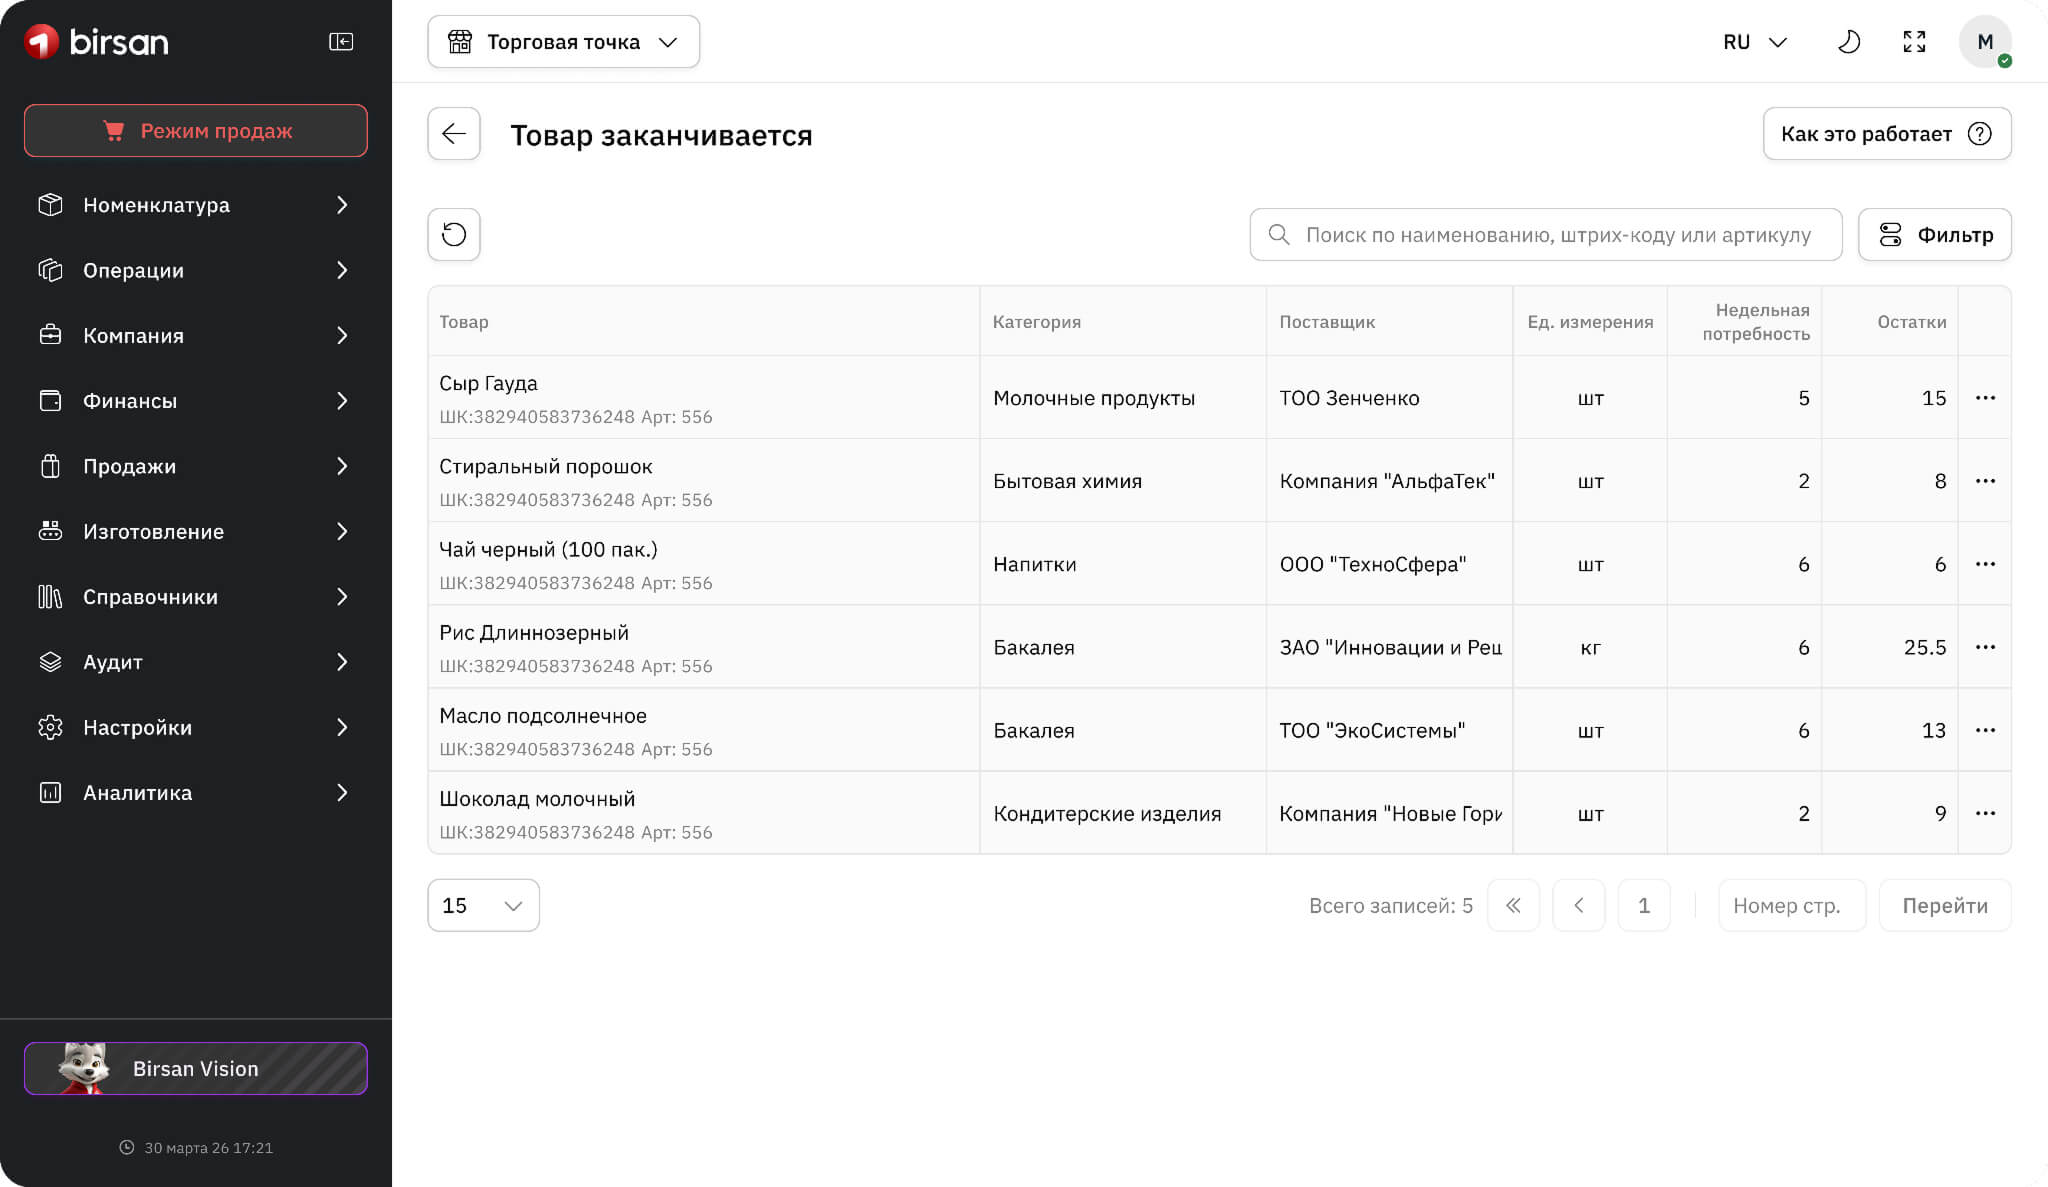The image size is (2048, 1187).
Task: Collapse the sidebar panel icon
Action: pos(341,41)
